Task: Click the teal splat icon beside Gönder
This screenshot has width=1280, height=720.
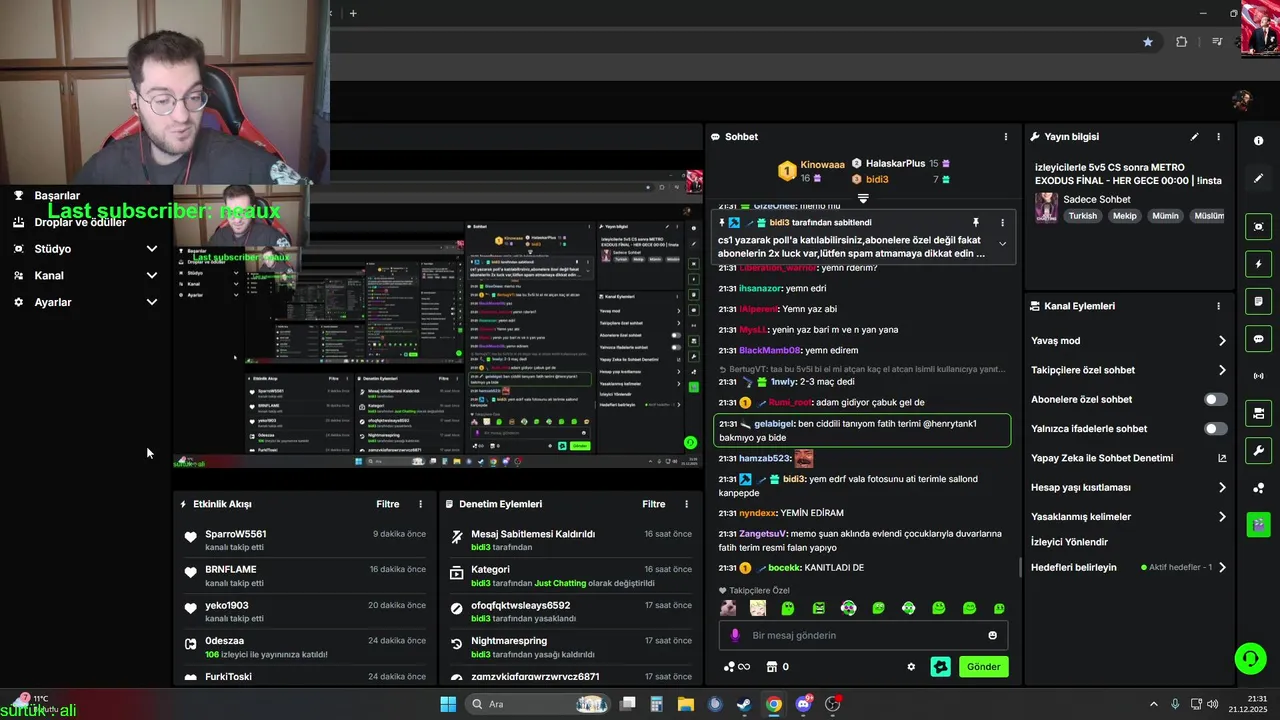Action: (x=940, y=667)
